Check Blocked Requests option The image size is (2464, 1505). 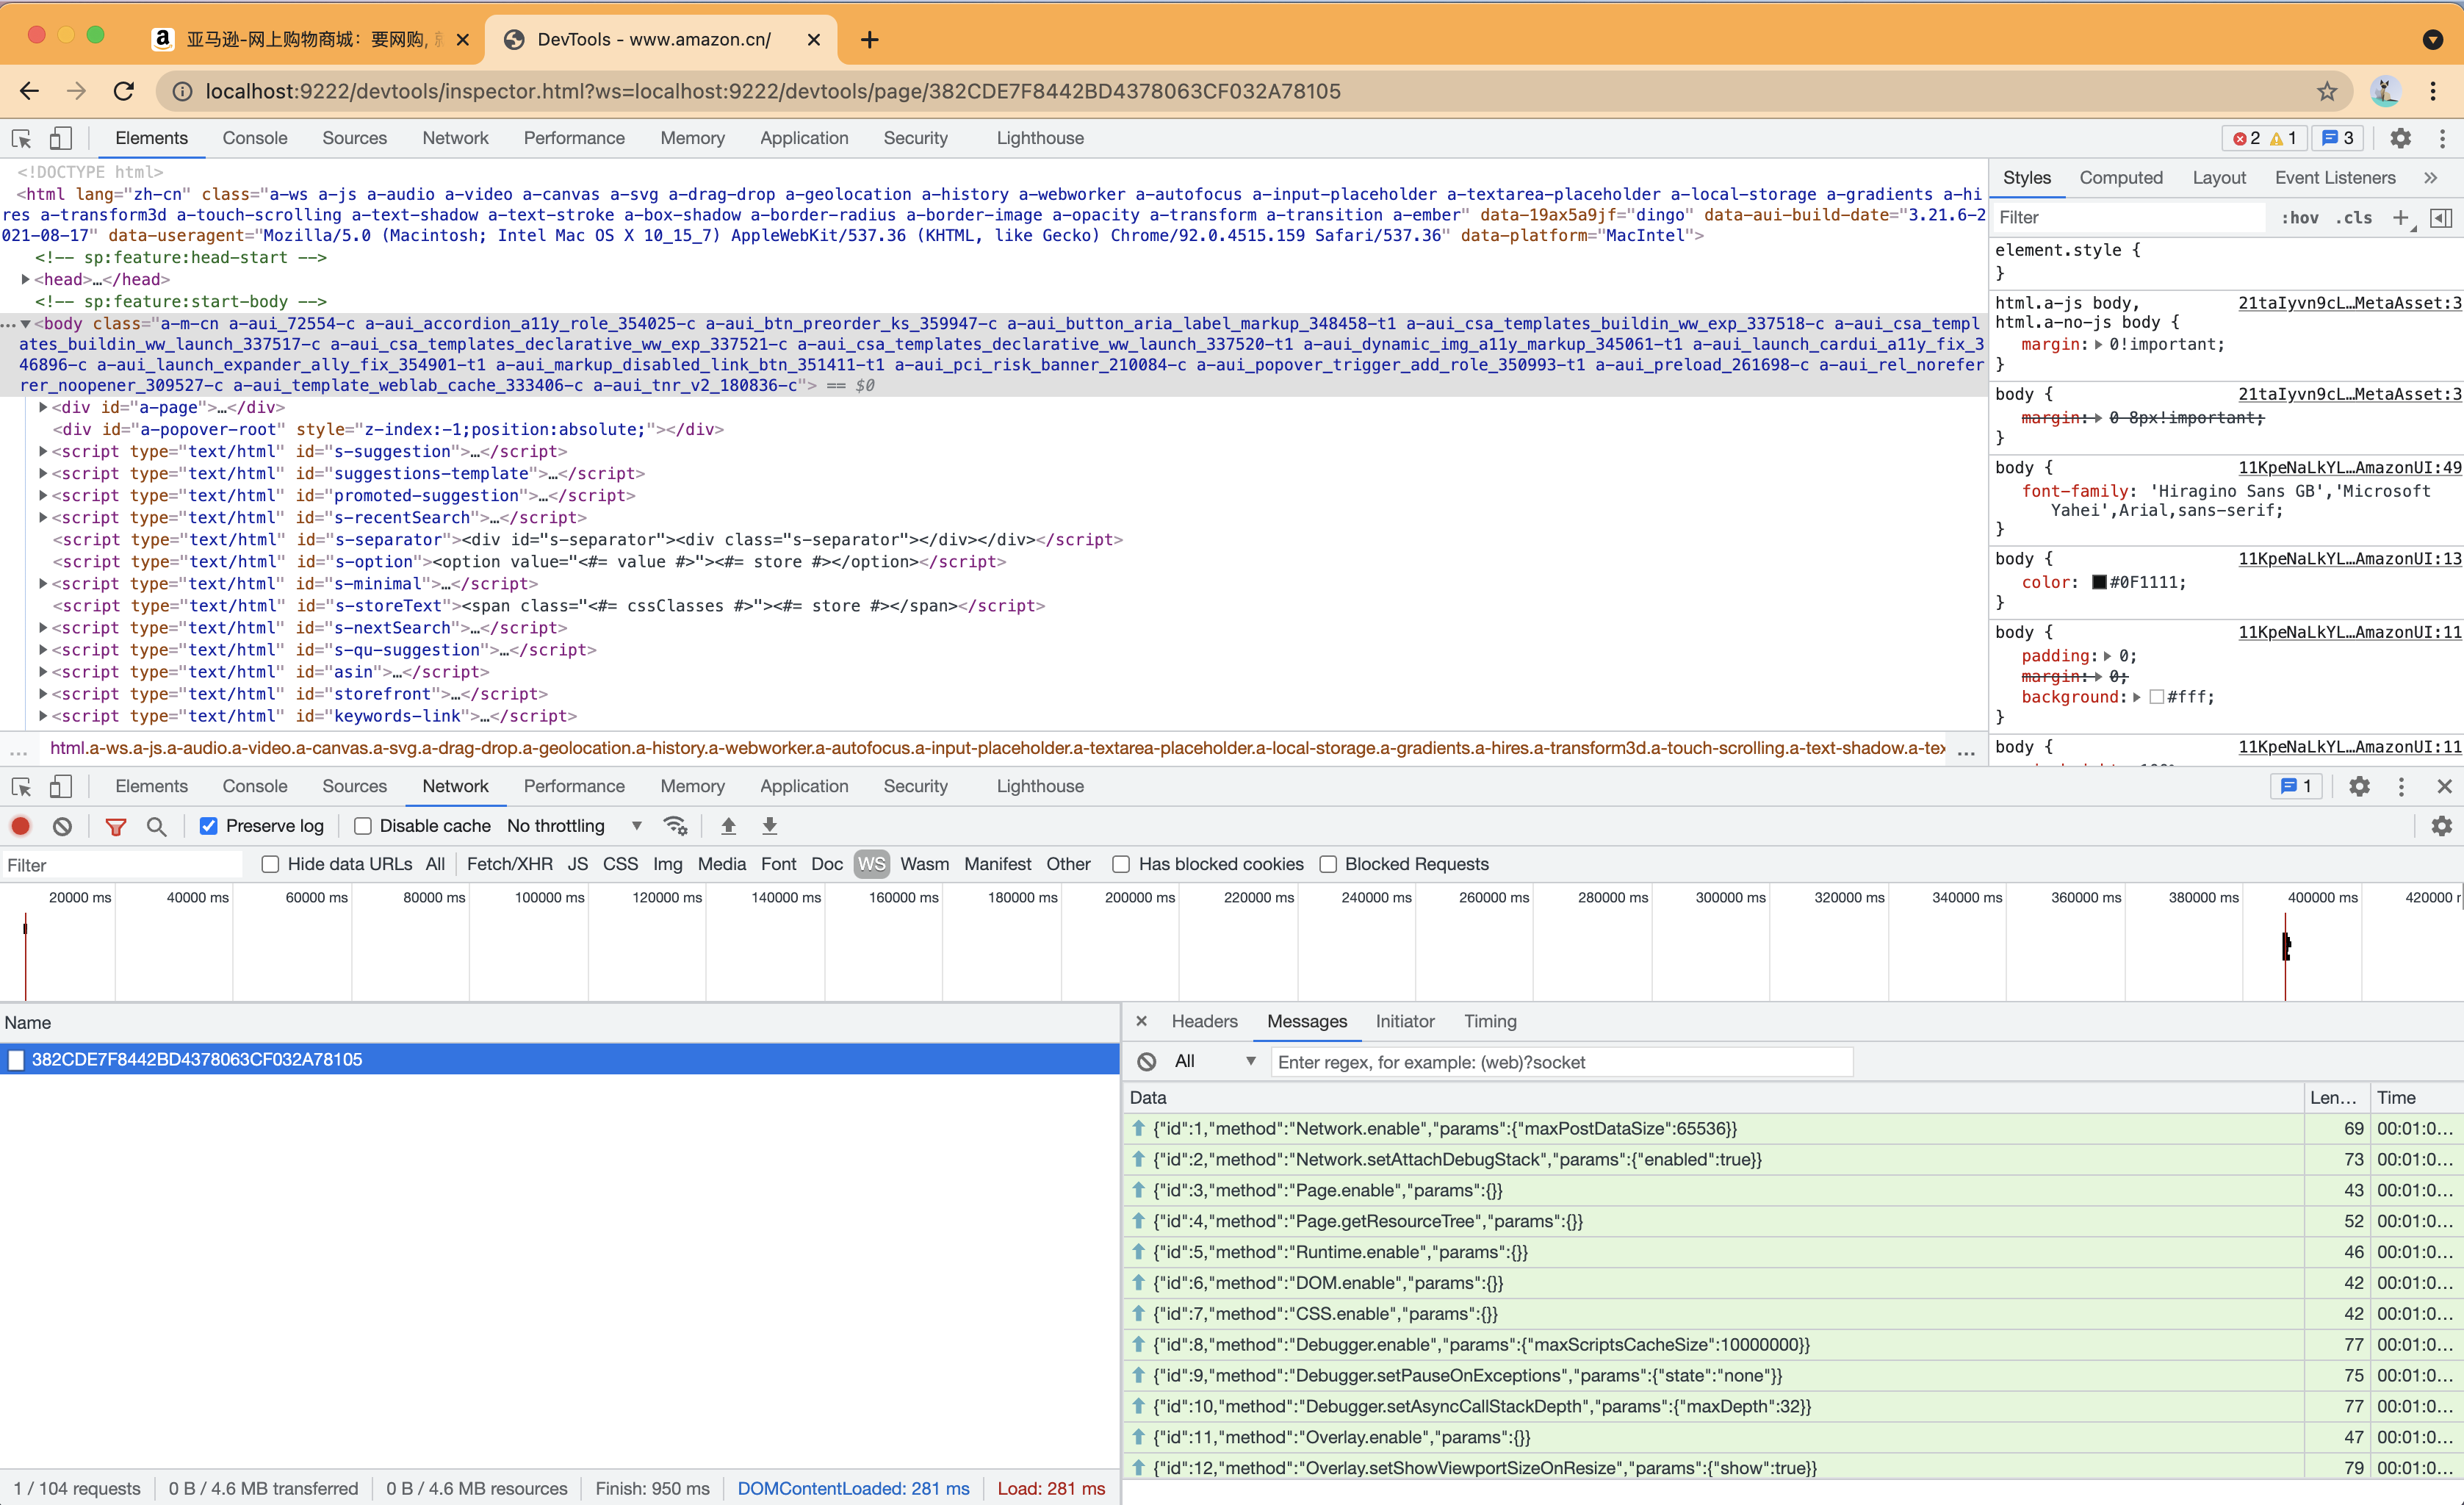coord(1328,864)
